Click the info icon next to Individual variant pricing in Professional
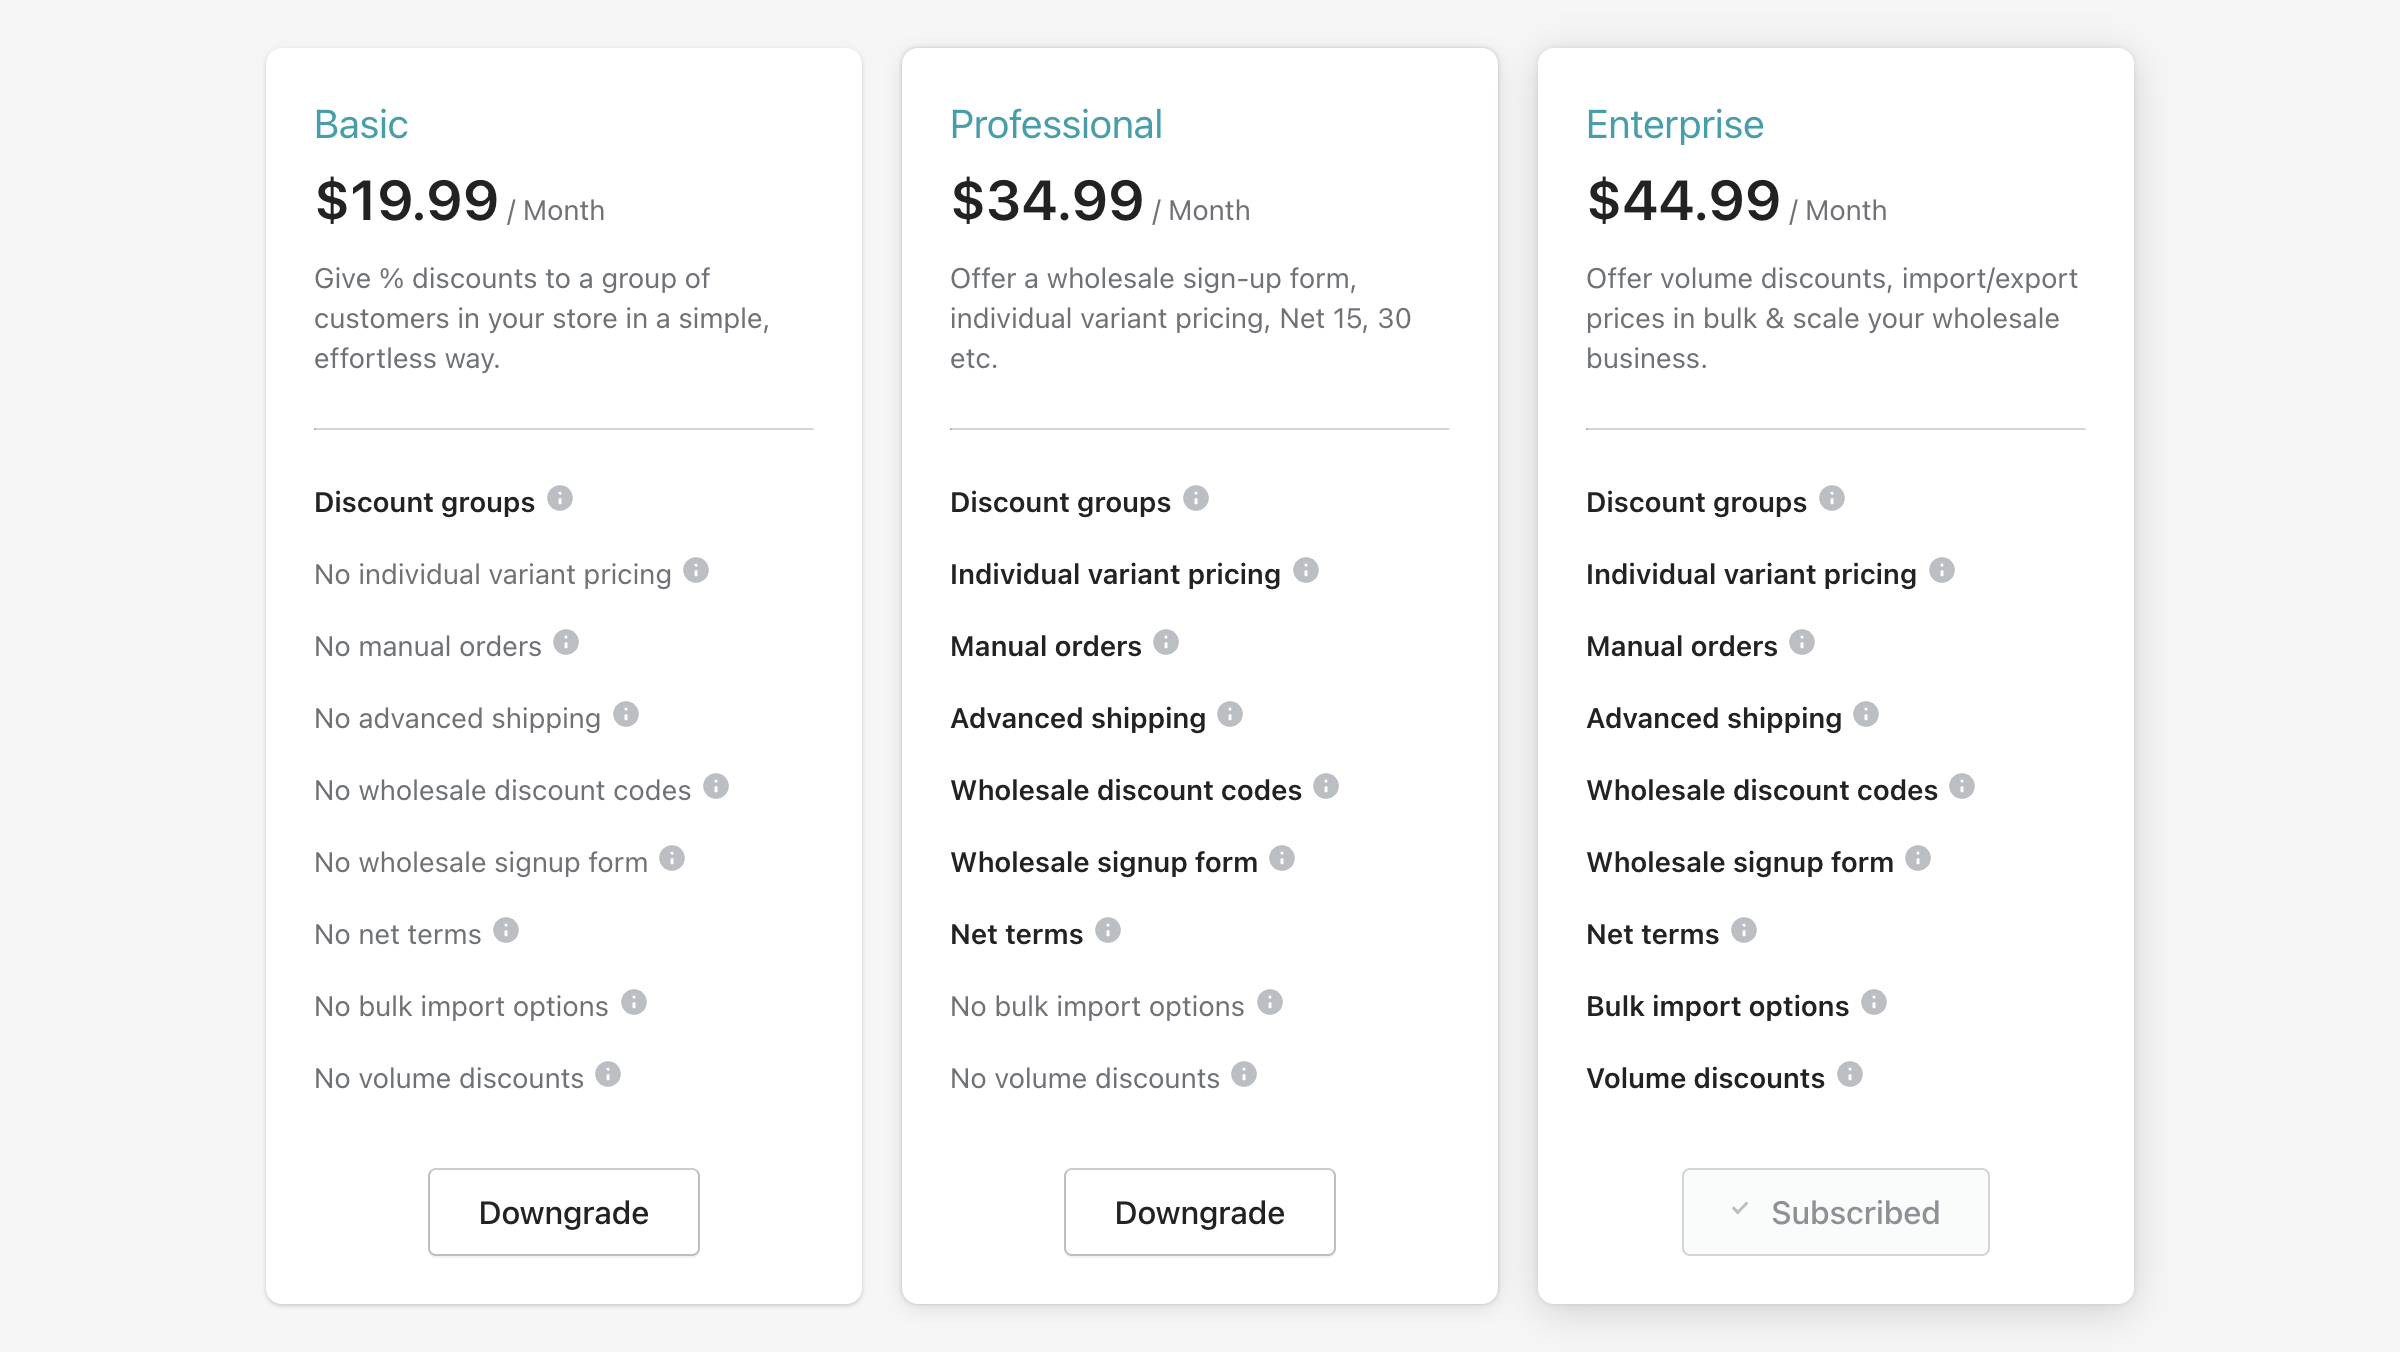 coord(1306,572)
